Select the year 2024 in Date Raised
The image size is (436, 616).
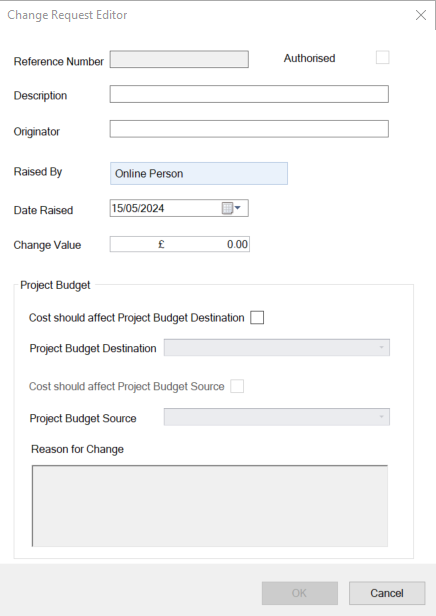151,208
